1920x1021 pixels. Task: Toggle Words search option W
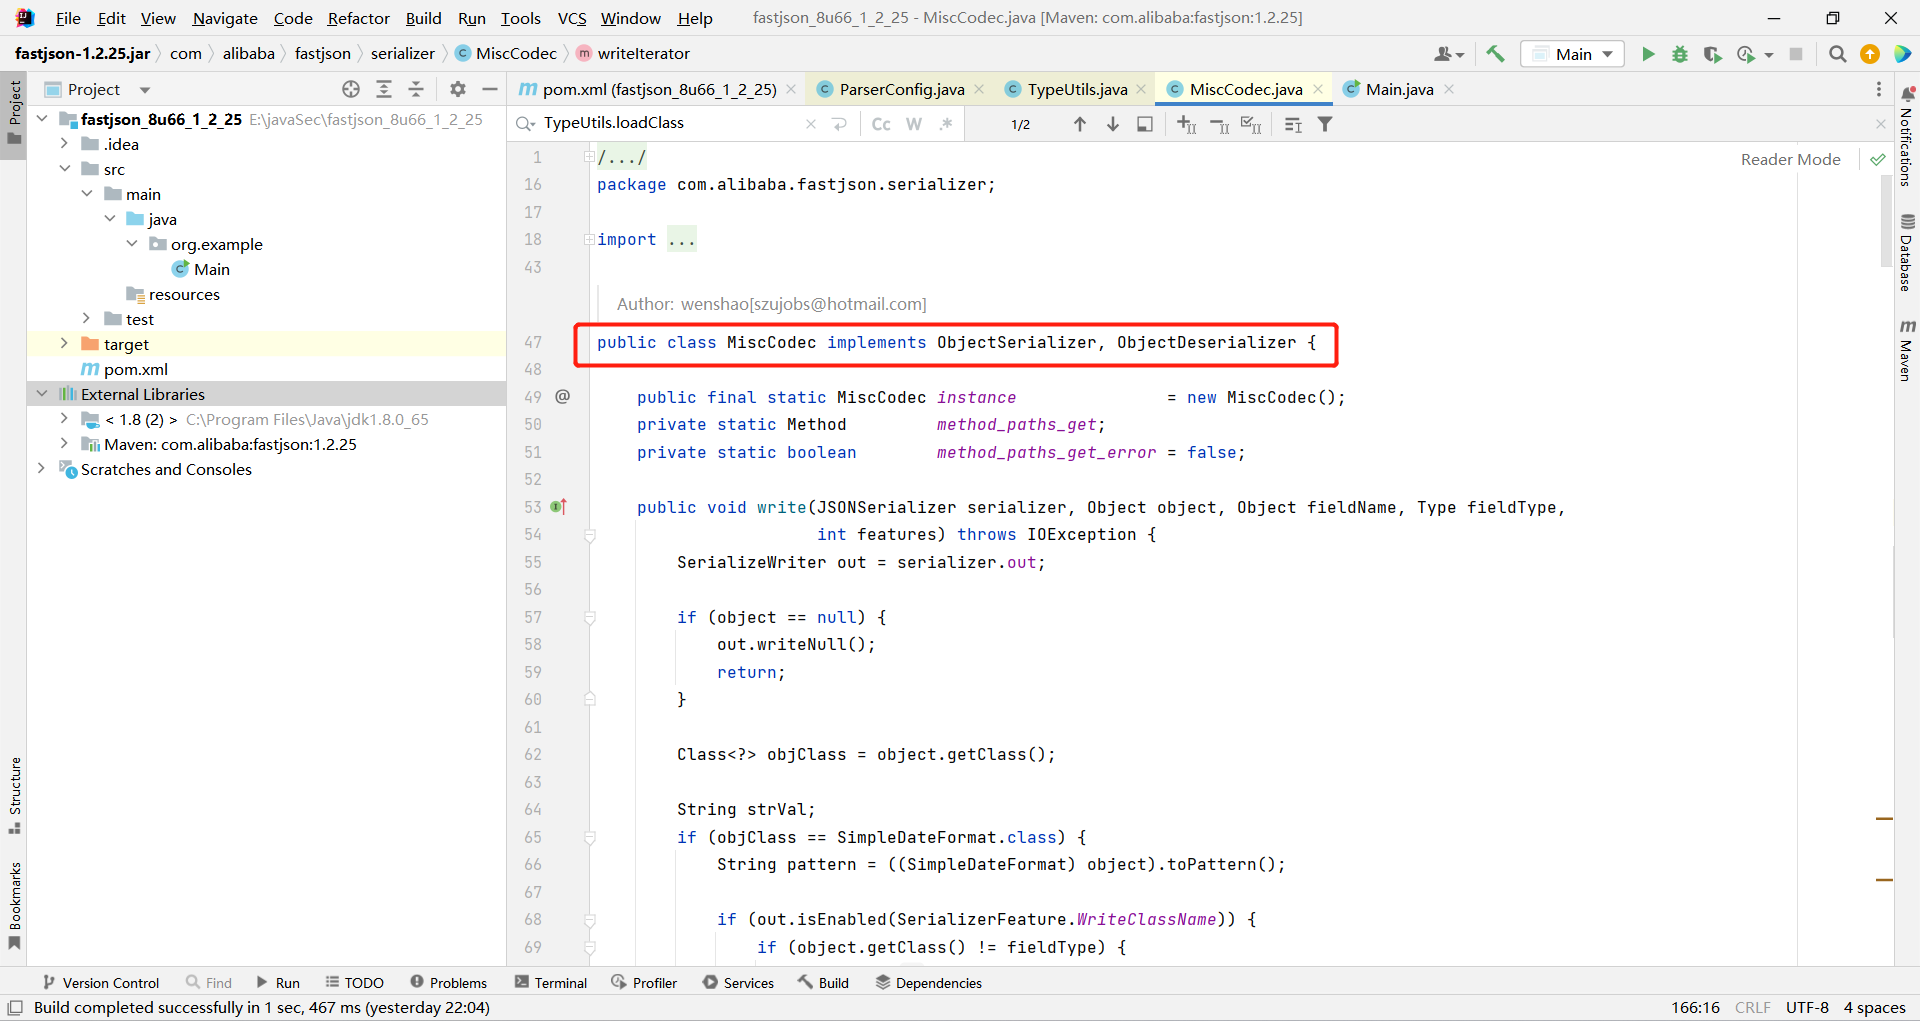click(914, 124)
